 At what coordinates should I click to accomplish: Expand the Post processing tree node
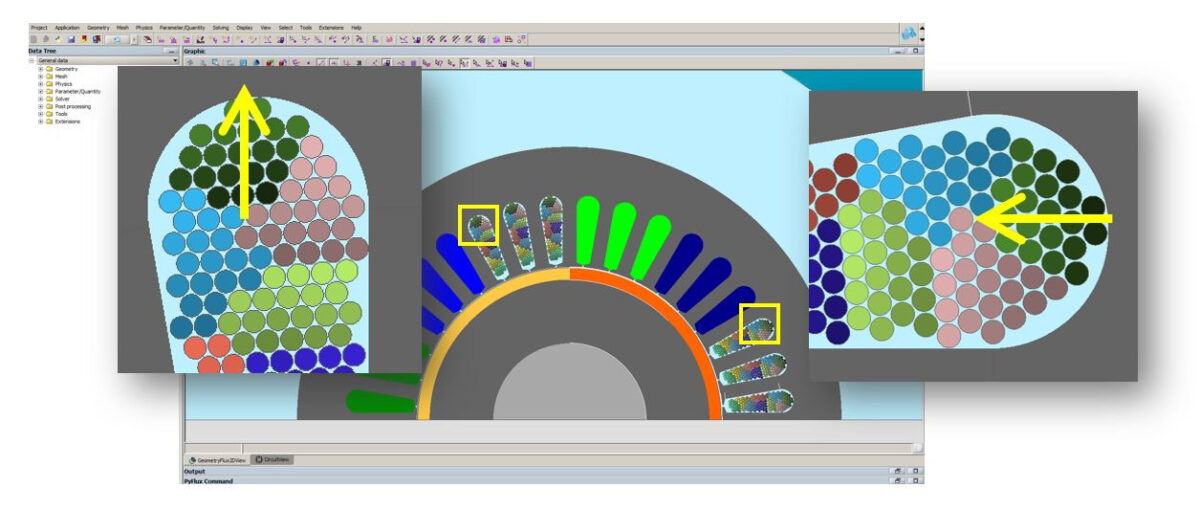click(41, 106)
